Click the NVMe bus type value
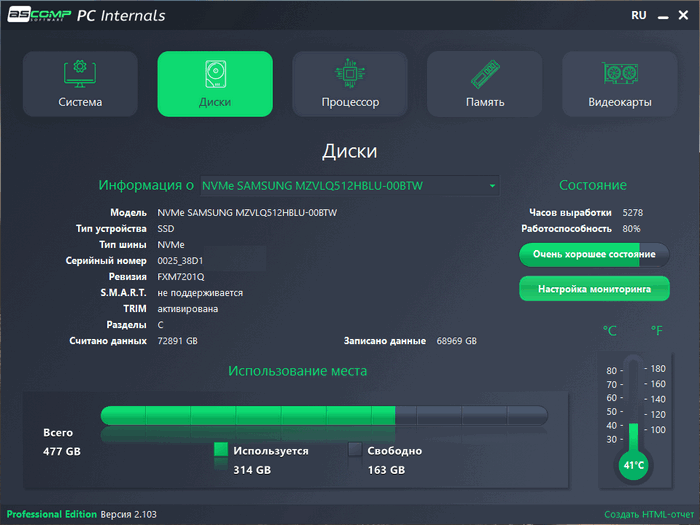This screenshot has width=700, height=525. pyautogui.click(x=171, y=245)
